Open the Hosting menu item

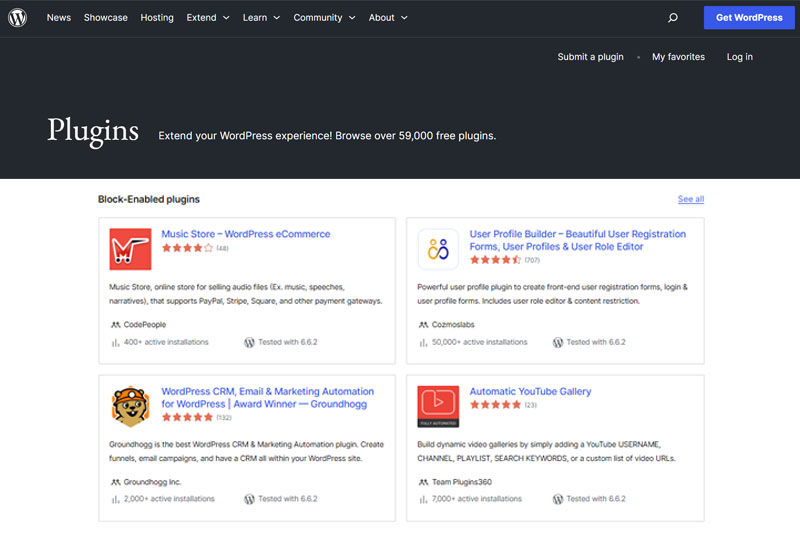[x=157, y=18]
